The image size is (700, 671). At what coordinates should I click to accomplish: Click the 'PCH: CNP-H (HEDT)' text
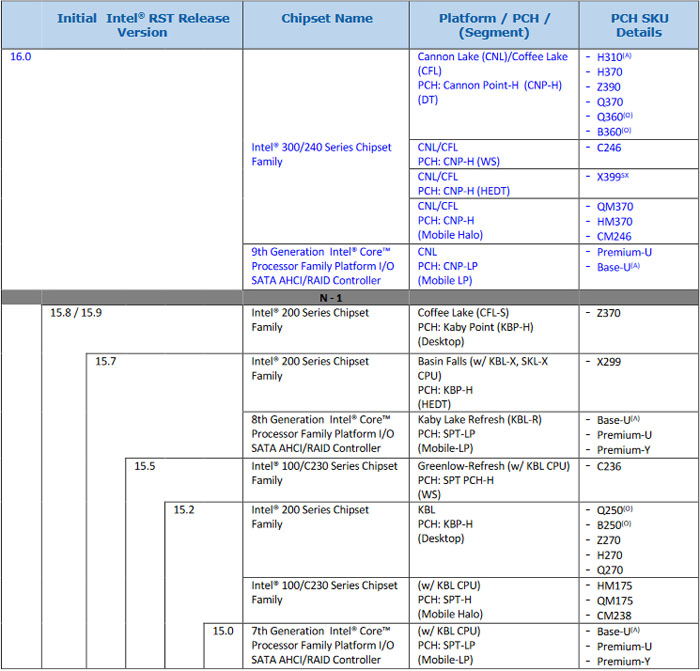463,191
